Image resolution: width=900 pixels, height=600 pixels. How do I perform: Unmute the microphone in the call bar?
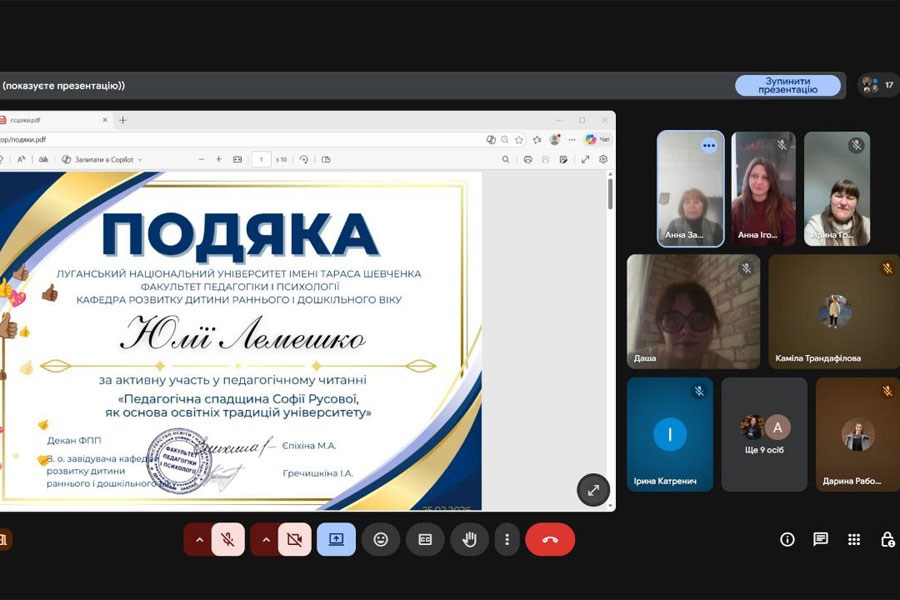click(228, 540)
